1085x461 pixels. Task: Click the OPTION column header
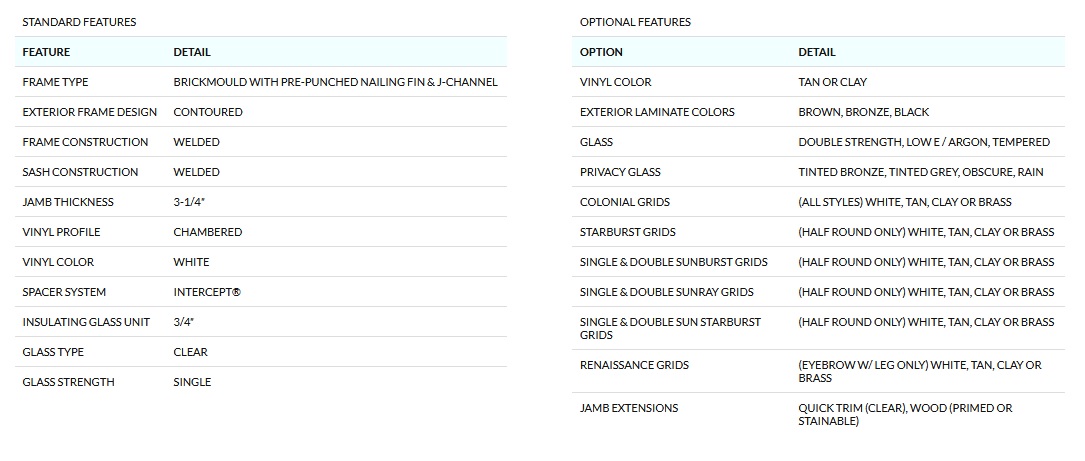pos(601,52)
